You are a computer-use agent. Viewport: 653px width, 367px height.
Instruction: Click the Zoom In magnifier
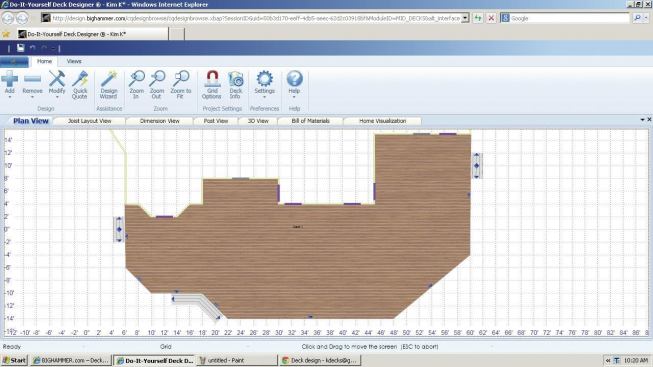point(136,85)
